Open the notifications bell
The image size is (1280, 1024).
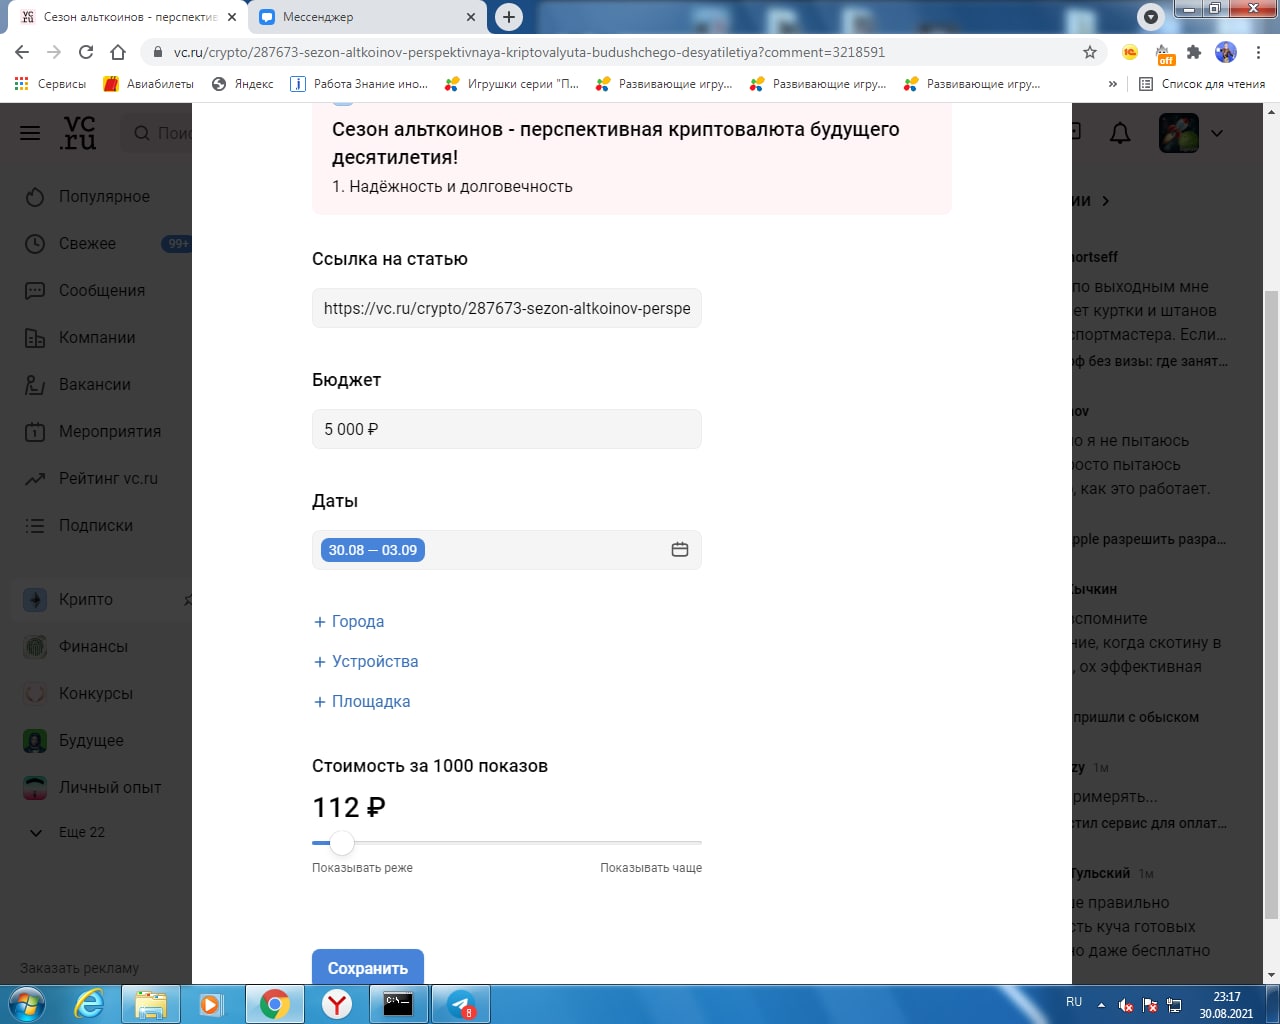(x=1120, y=133)
